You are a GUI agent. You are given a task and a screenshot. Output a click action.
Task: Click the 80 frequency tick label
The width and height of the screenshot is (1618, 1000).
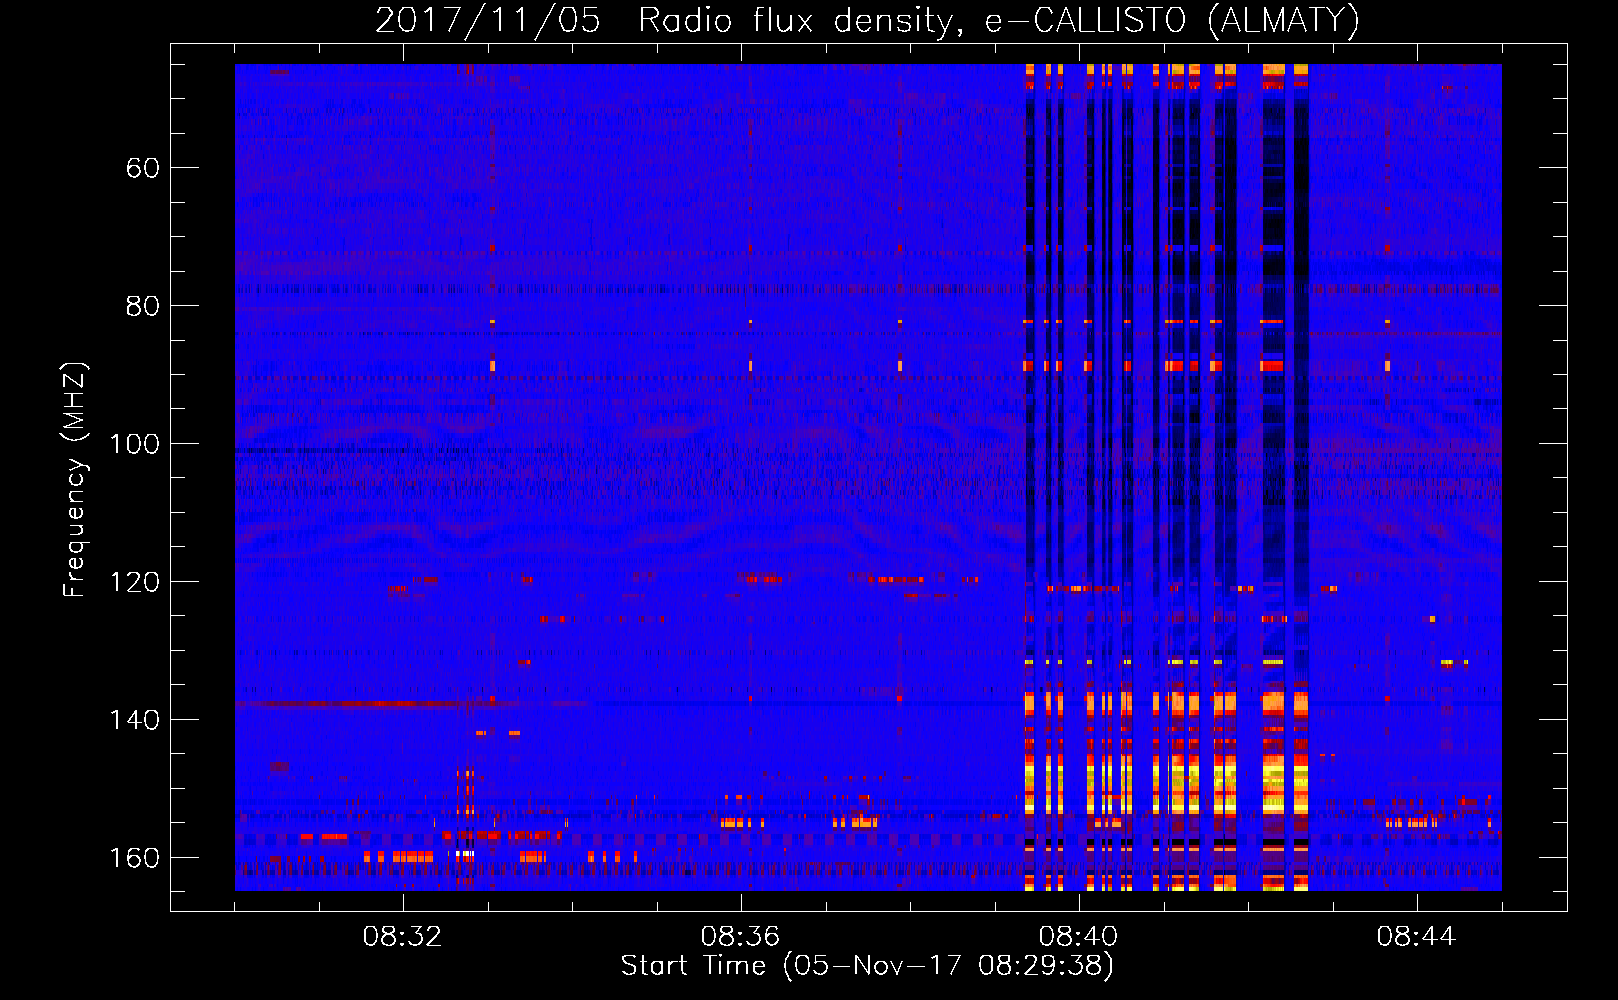point(143,306)
